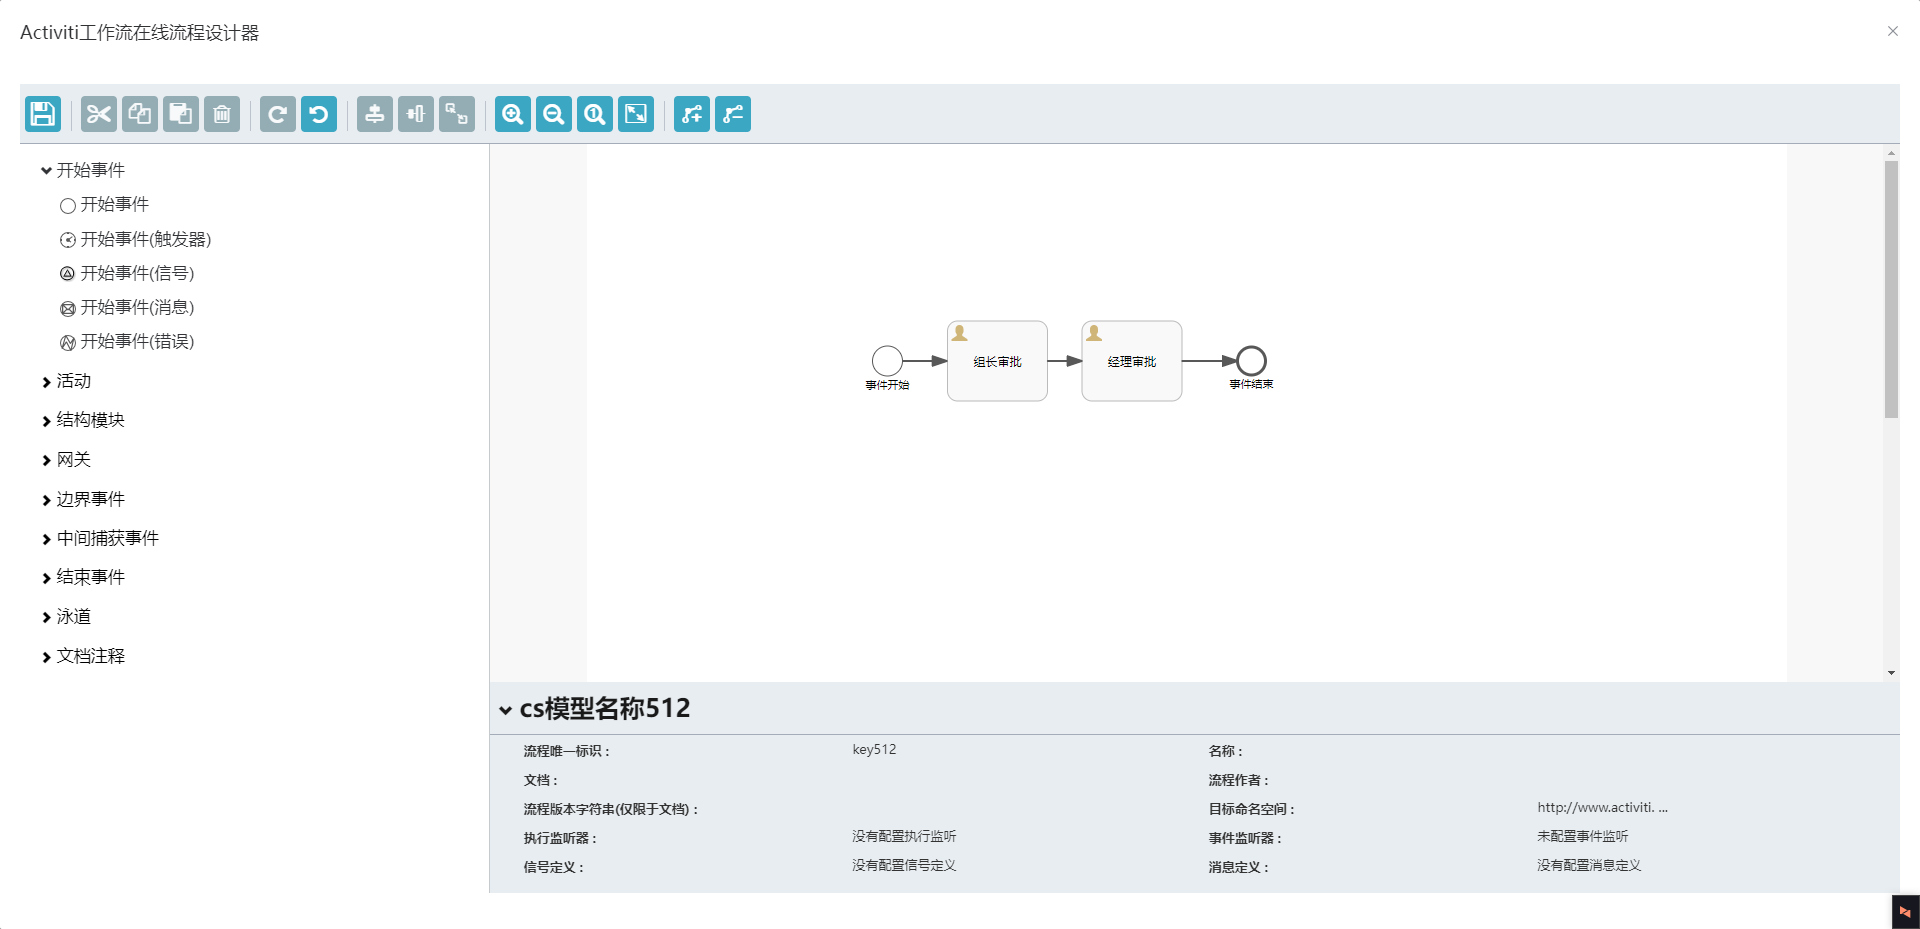Select the 开始事件(触发器) stencil item

[x=135, y=239]
